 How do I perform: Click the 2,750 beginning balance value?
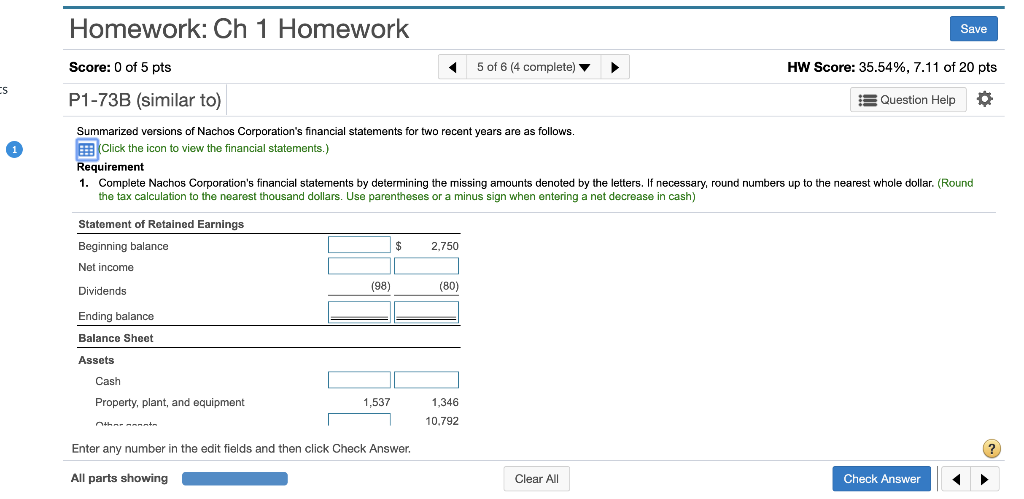tap(445, 246)
